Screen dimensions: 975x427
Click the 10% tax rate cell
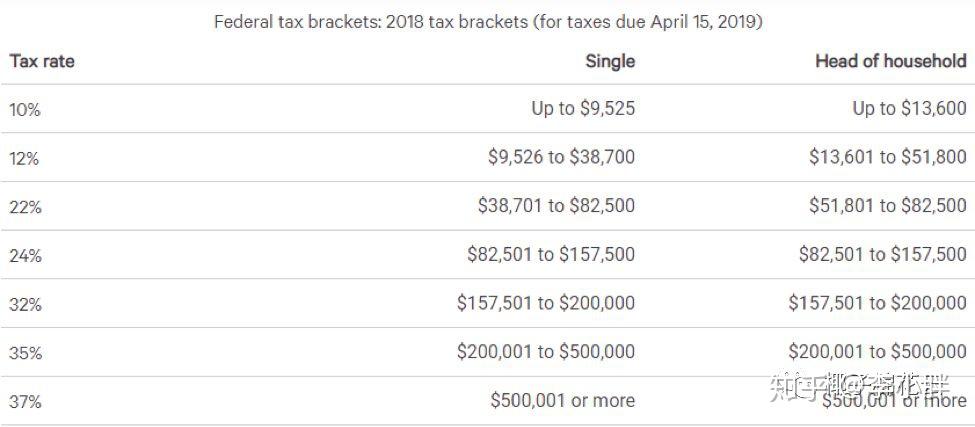point(25,110)
